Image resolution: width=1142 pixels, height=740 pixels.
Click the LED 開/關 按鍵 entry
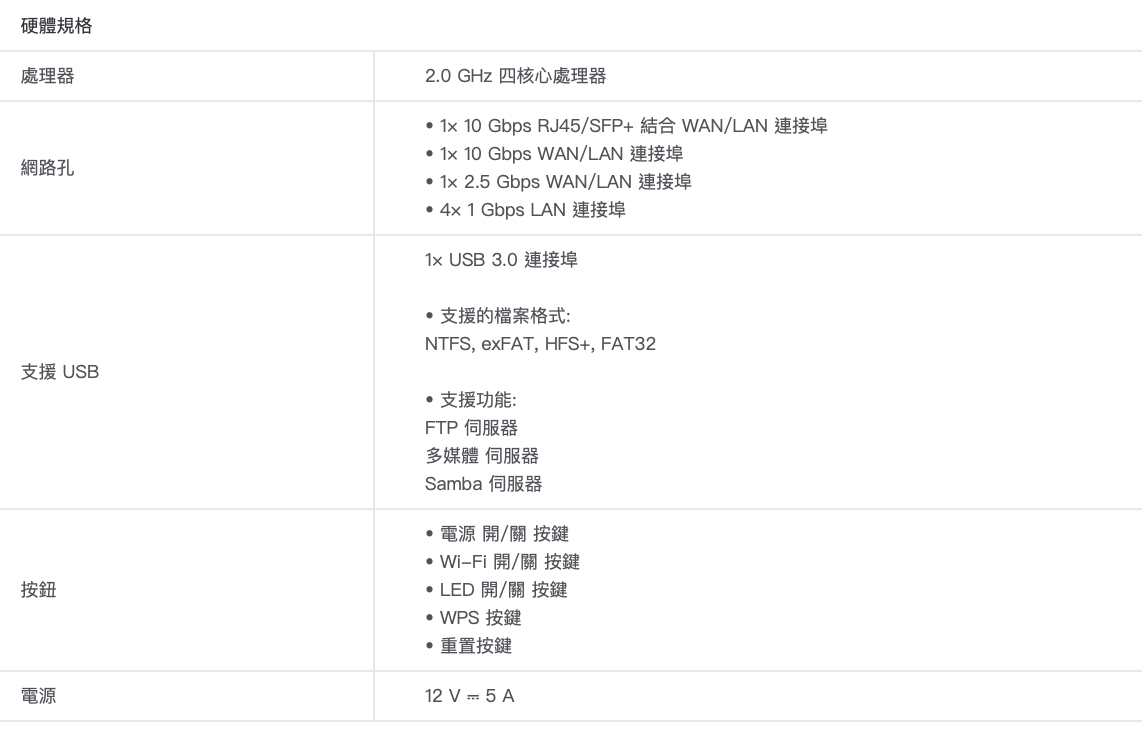496,590
